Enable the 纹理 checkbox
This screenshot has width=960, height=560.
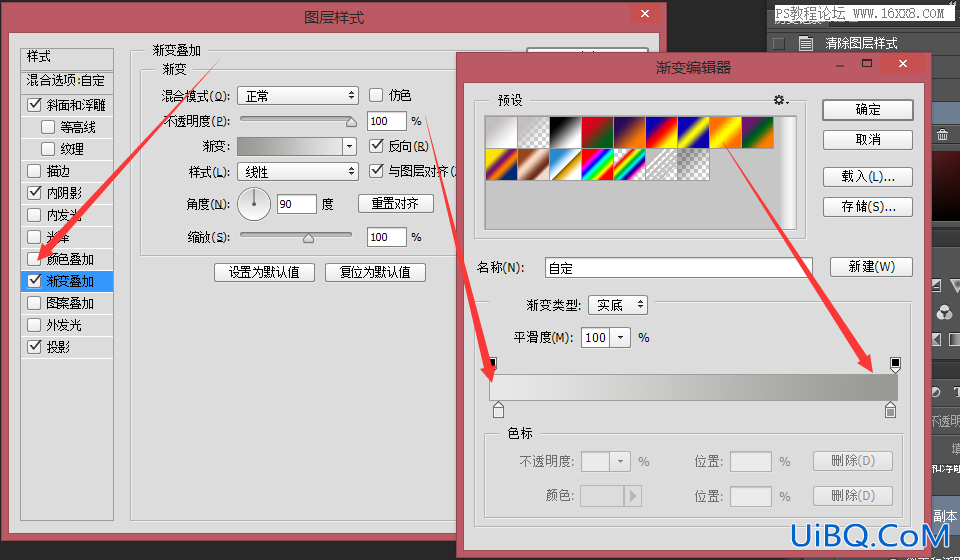coord(48,149)
